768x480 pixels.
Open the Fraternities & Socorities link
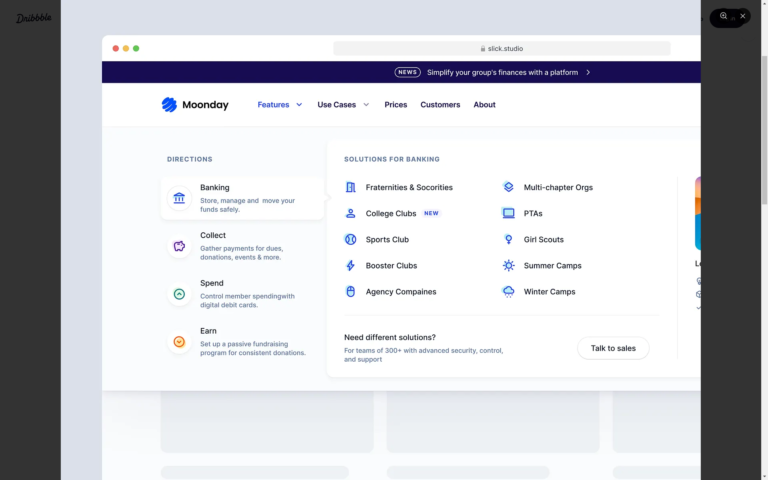click(409, 187)
